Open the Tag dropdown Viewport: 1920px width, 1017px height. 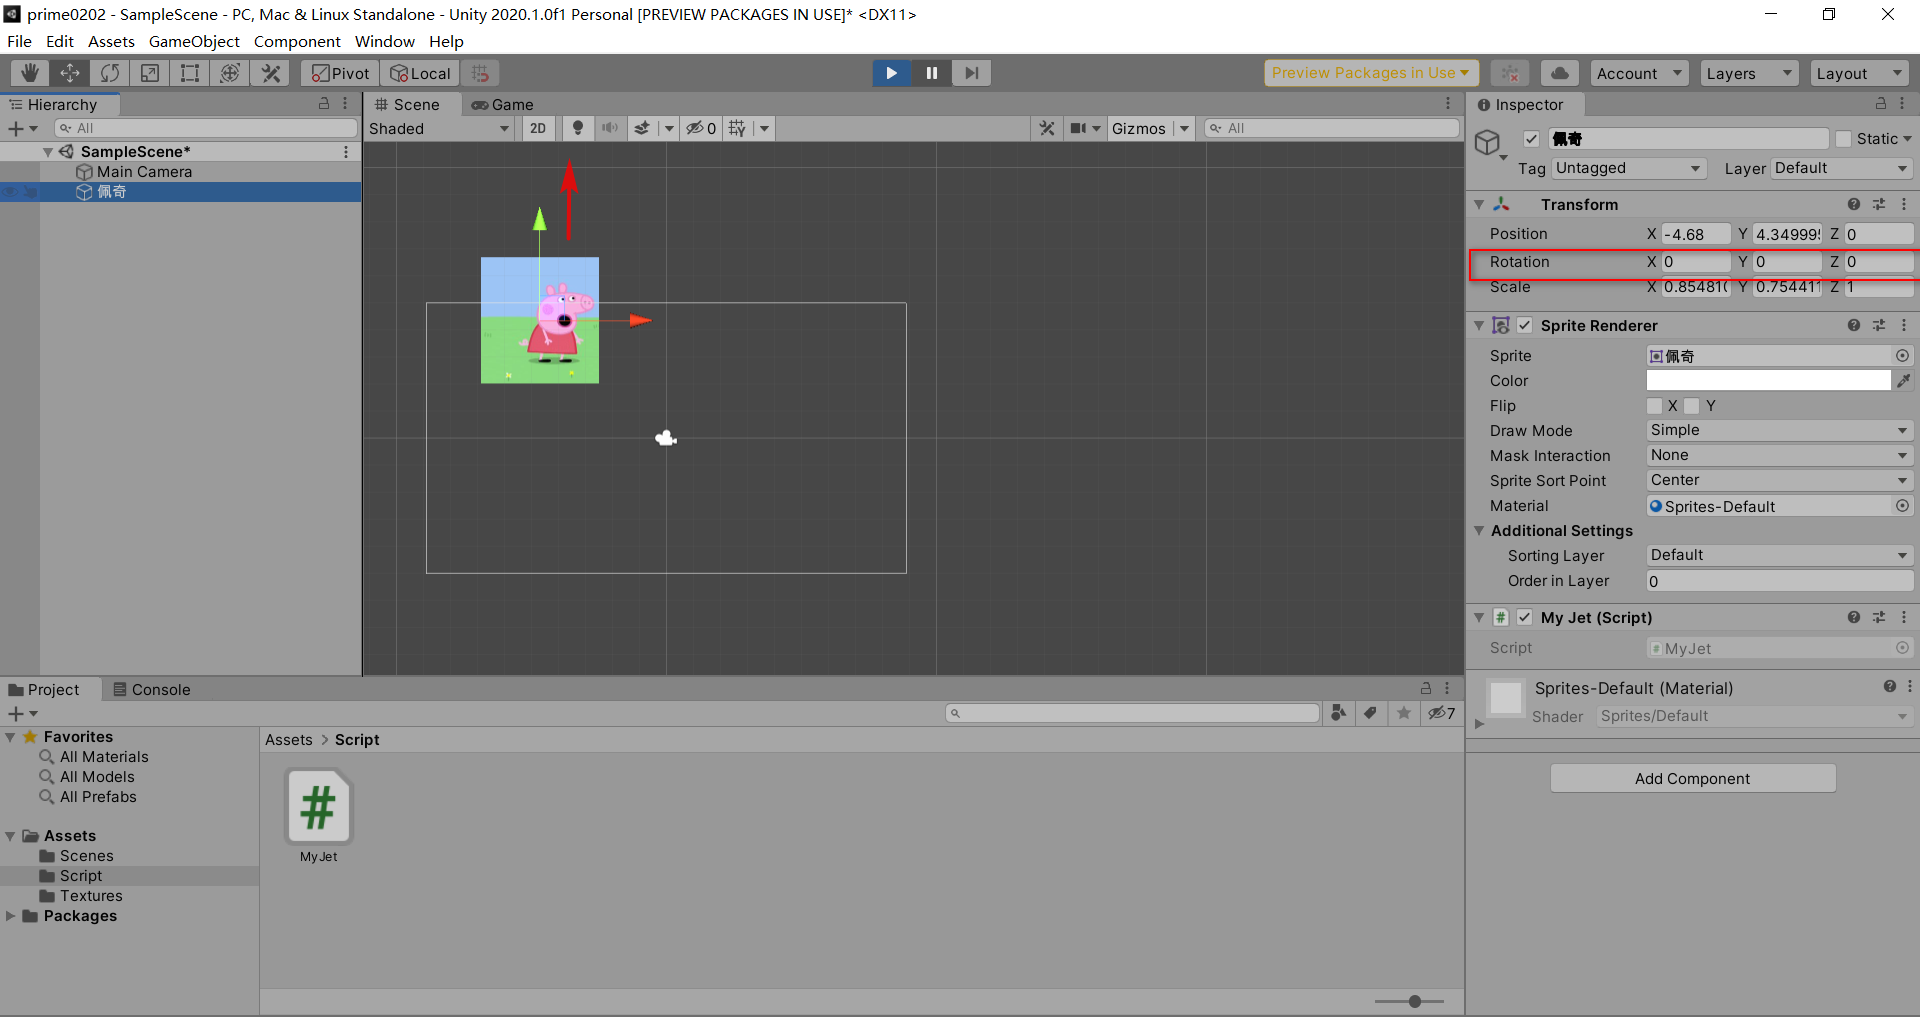1628,168
